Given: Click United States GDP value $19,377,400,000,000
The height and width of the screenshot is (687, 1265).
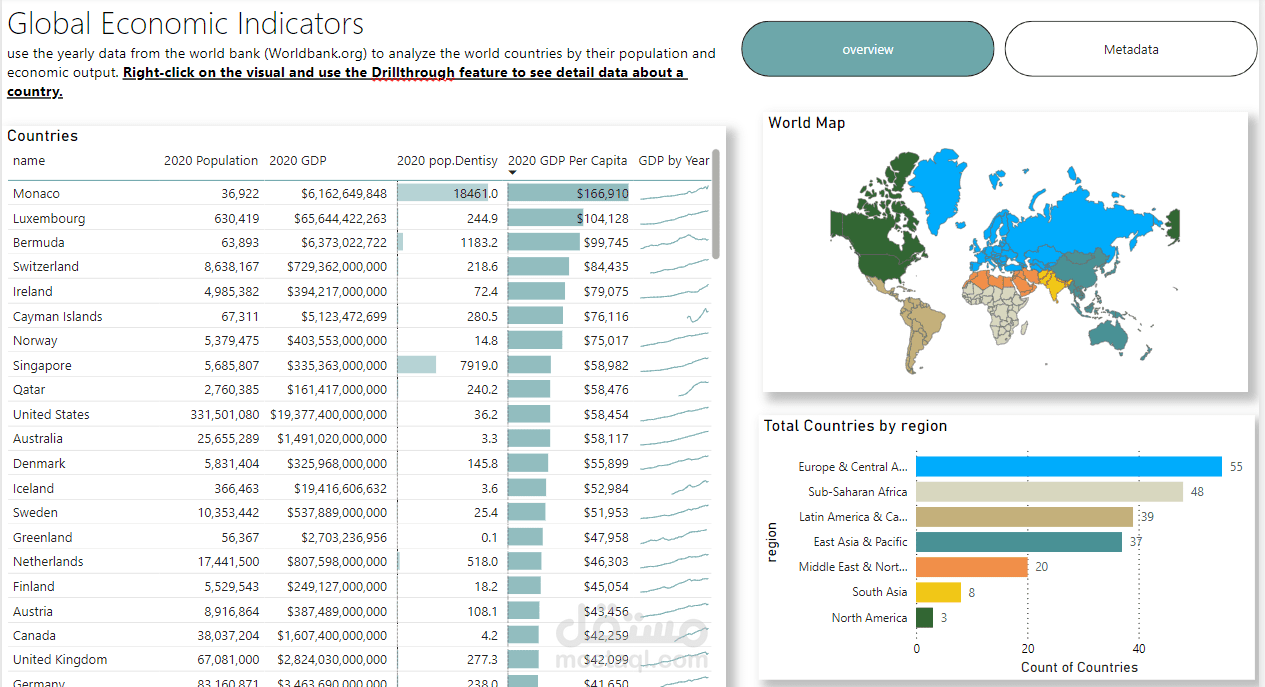Looking at the screenshot, I should (x=326, y=414).
